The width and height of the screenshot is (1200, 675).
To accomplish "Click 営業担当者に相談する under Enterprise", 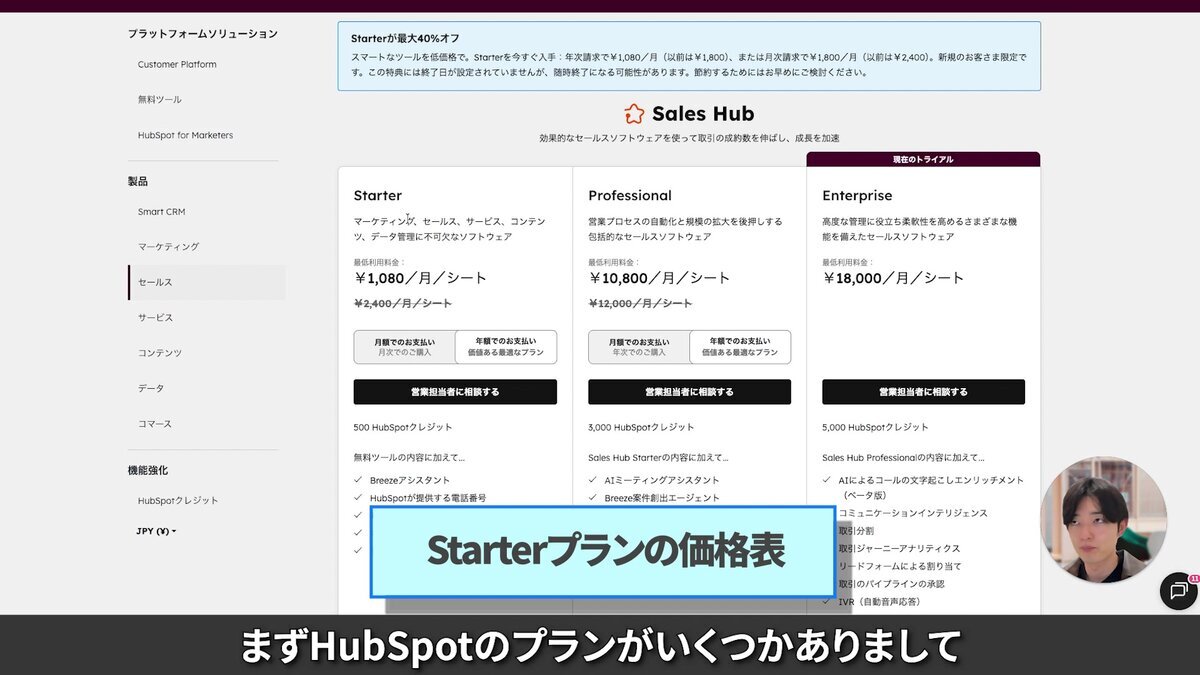I will point(922,391).
